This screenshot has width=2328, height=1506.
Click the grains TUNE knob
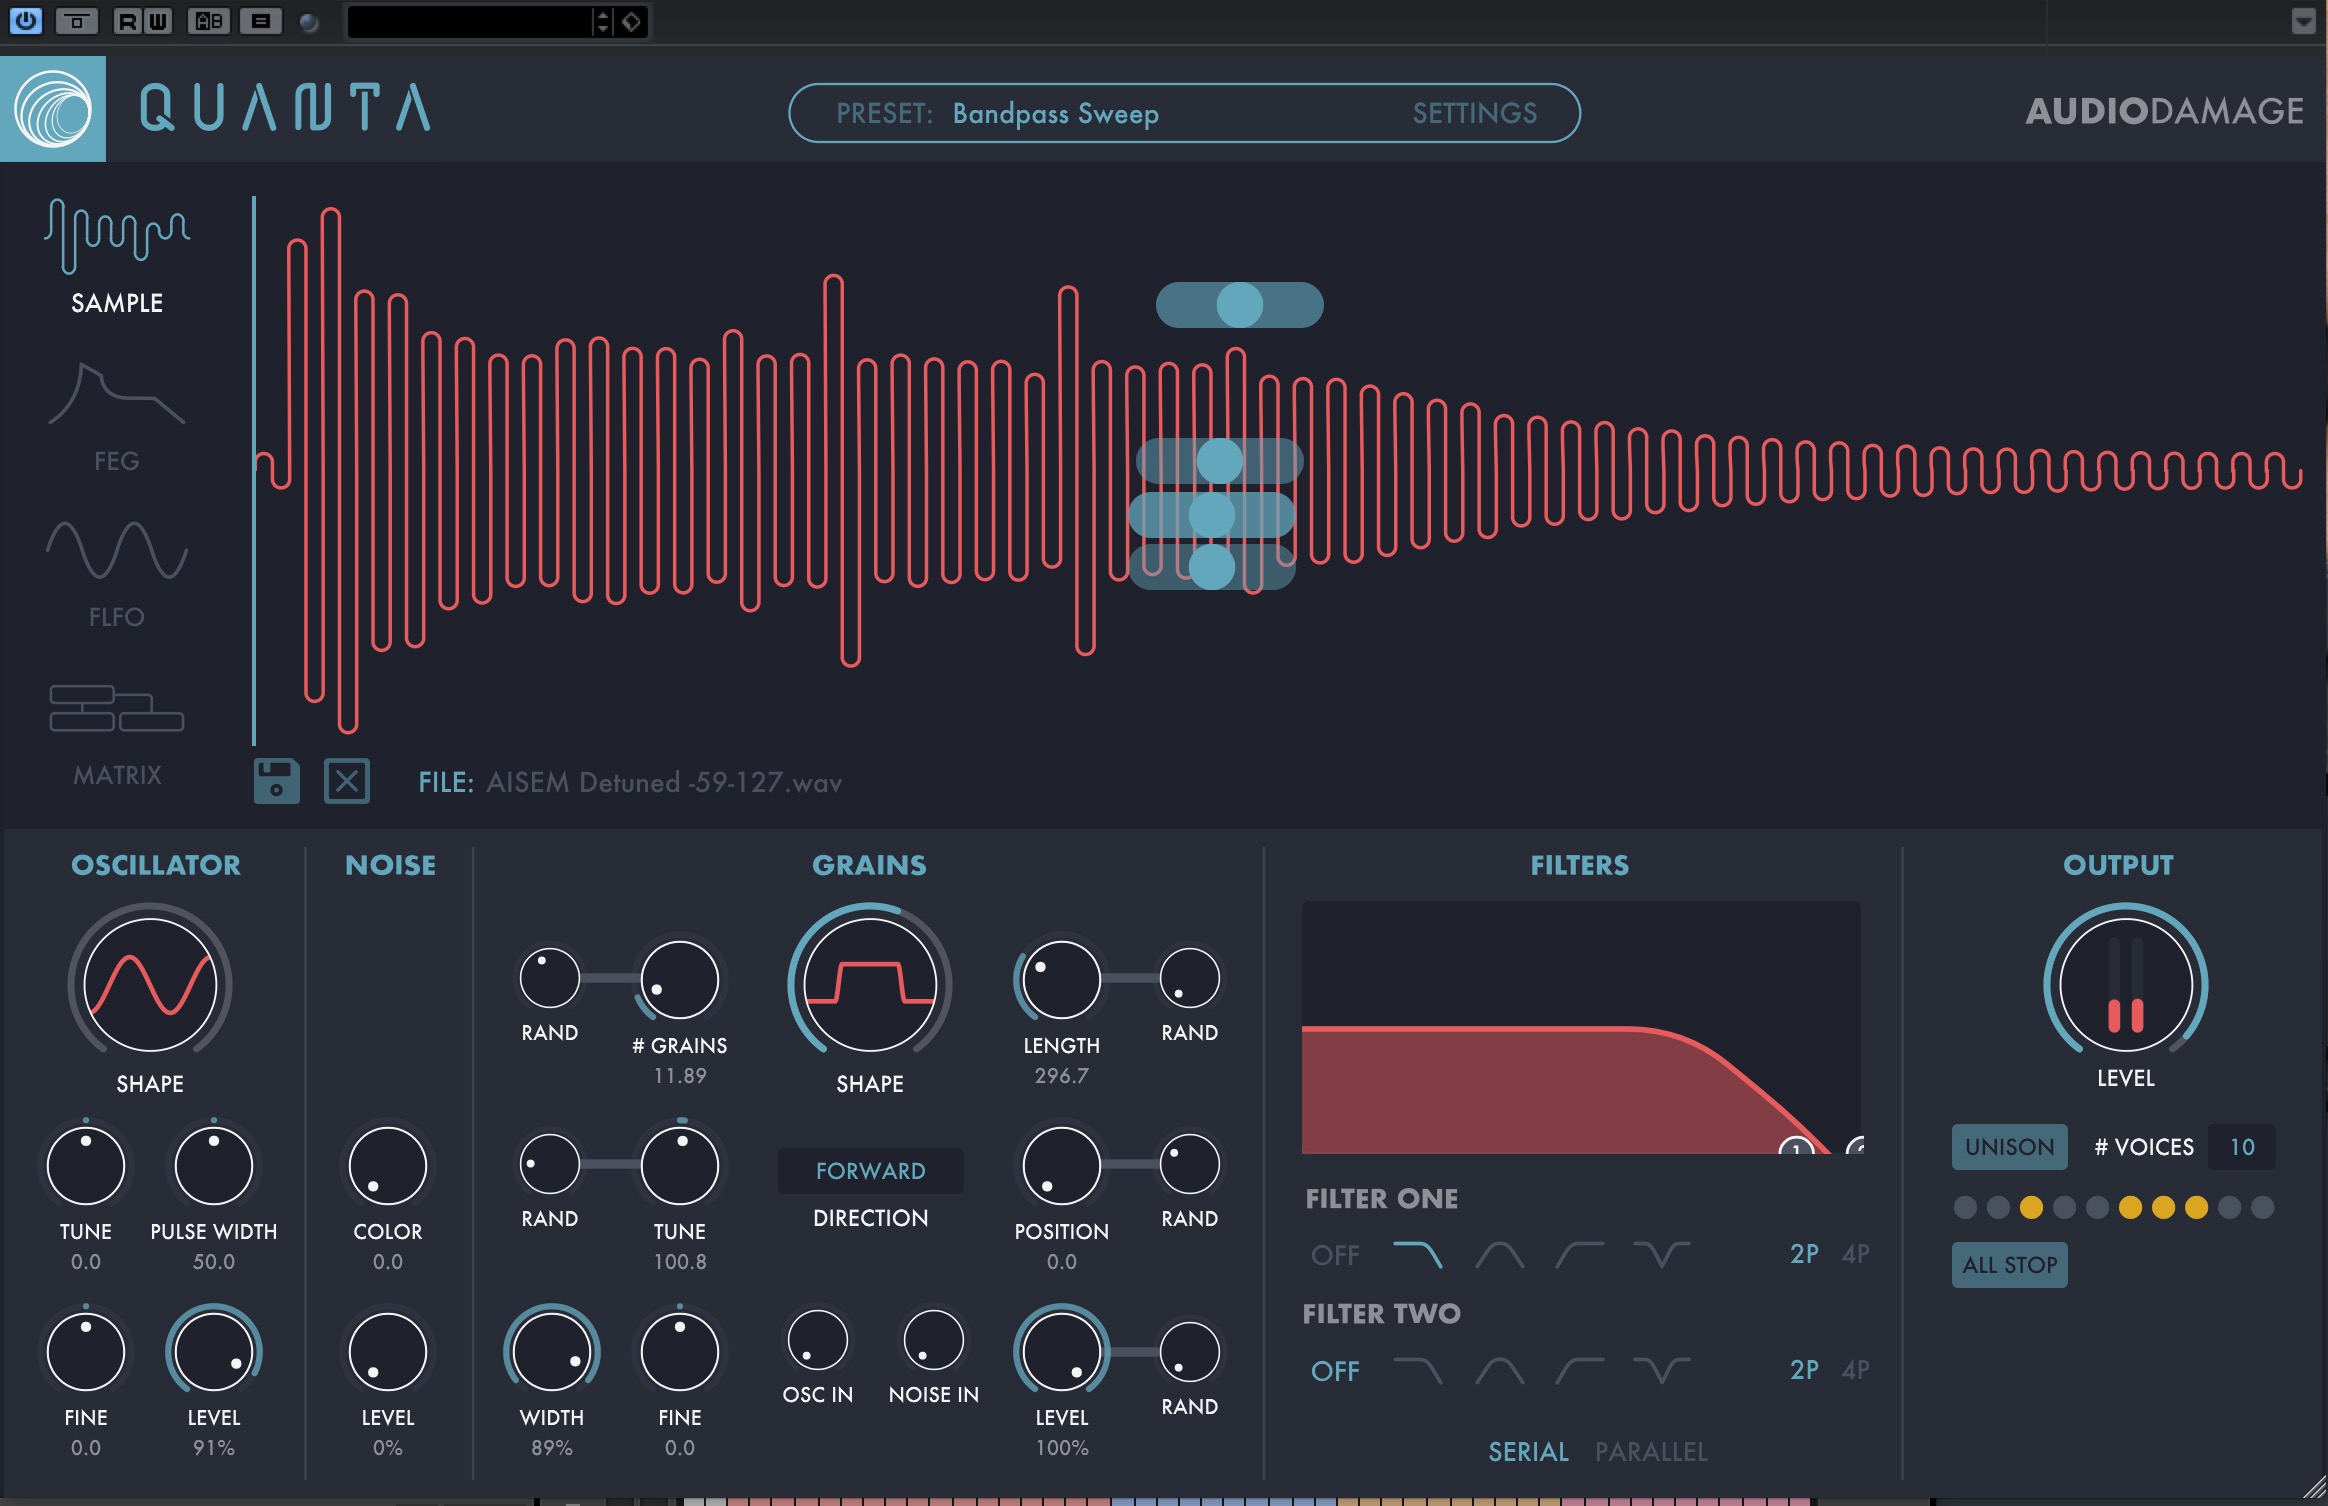pyautogui.click(x=680, y=1166)
